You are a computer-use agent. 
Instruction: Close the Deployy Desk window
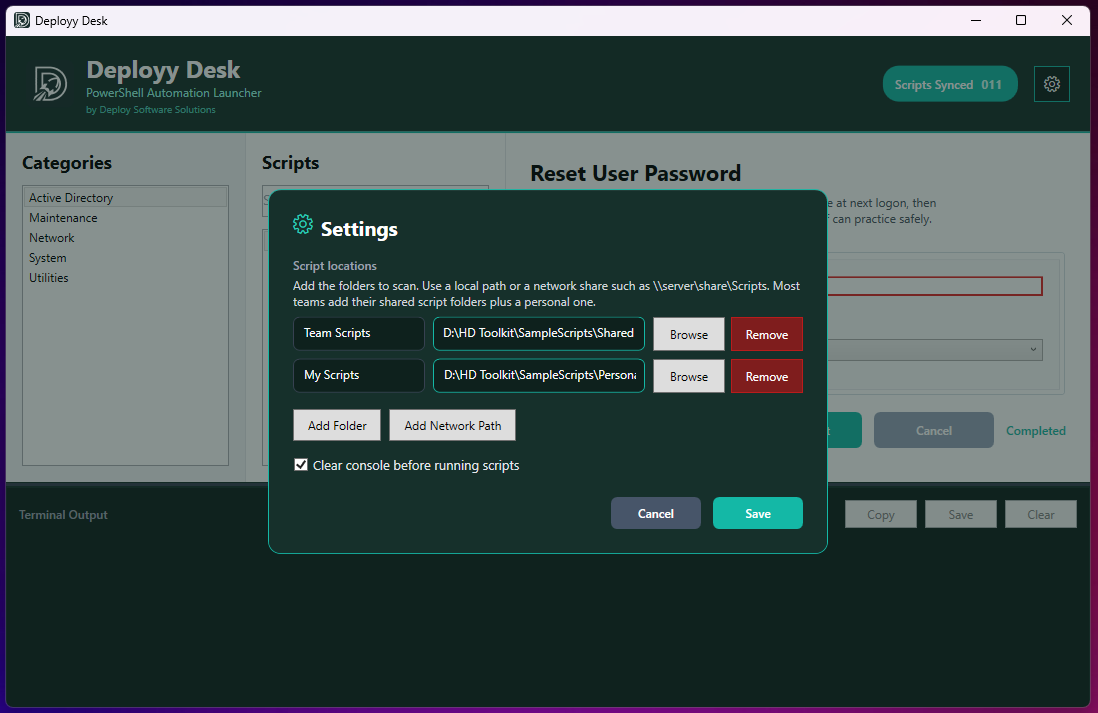(1066, 20)
